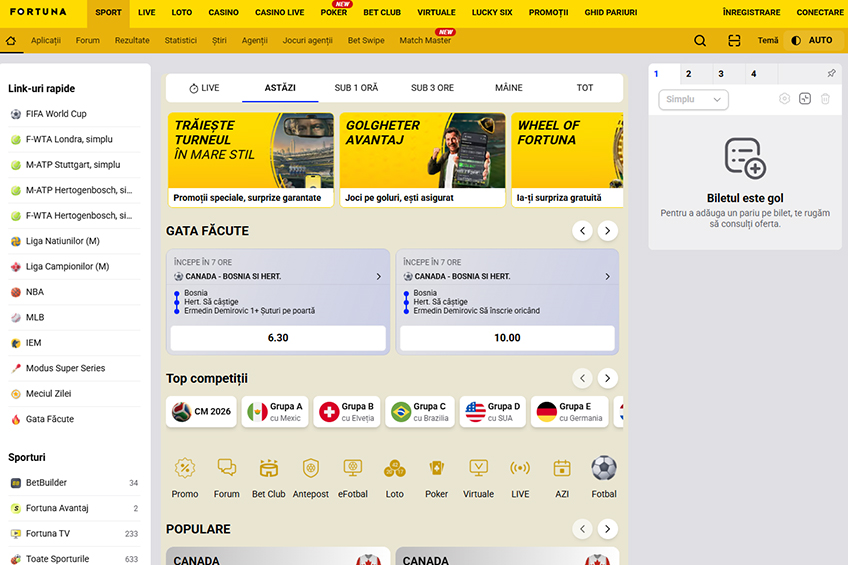This screenshot has width=848, height=565.
Task: Go to previous Gata Făcute cards
Action: pyautogui.click(x=582, y=231)
